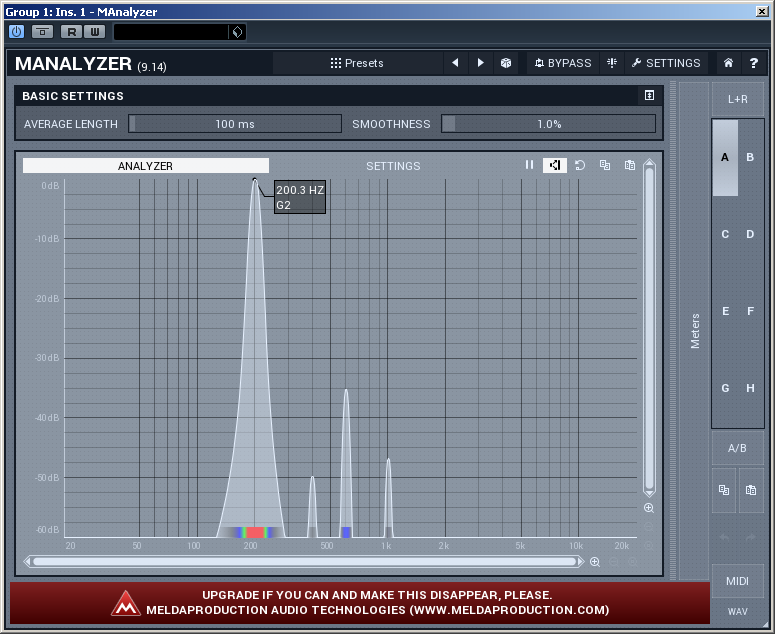Switch to the analyzer SETTINGS tab
Screen dimensions: 775x634
click(x=393, y=166)
